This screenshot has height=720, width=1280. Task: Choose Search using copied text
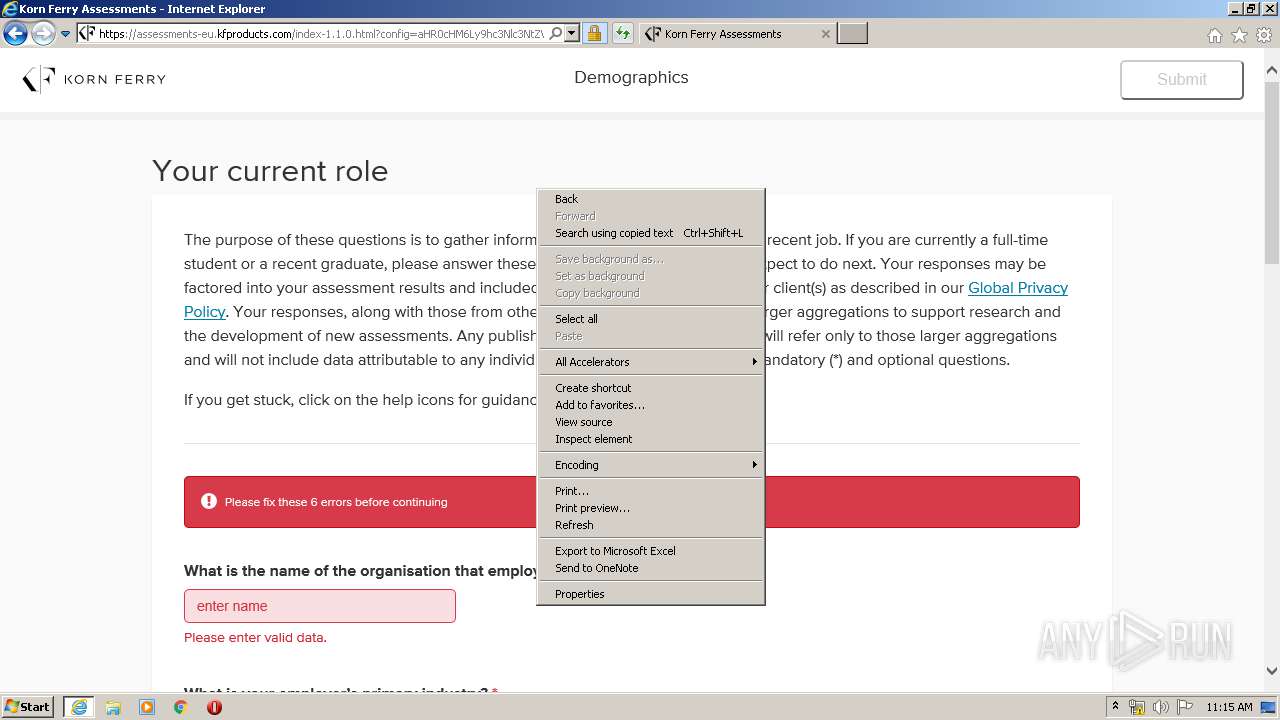tap(651, 233)
